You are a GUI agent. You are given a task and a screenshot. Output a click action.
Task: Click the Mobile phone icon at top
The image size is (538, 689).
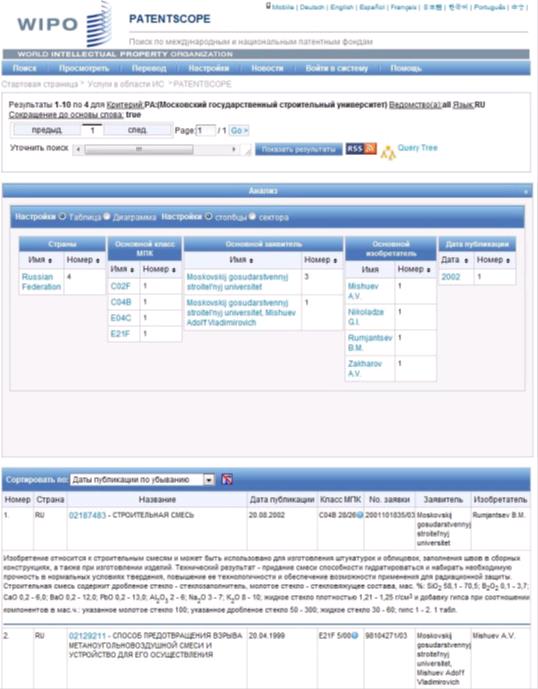(268, 6)
